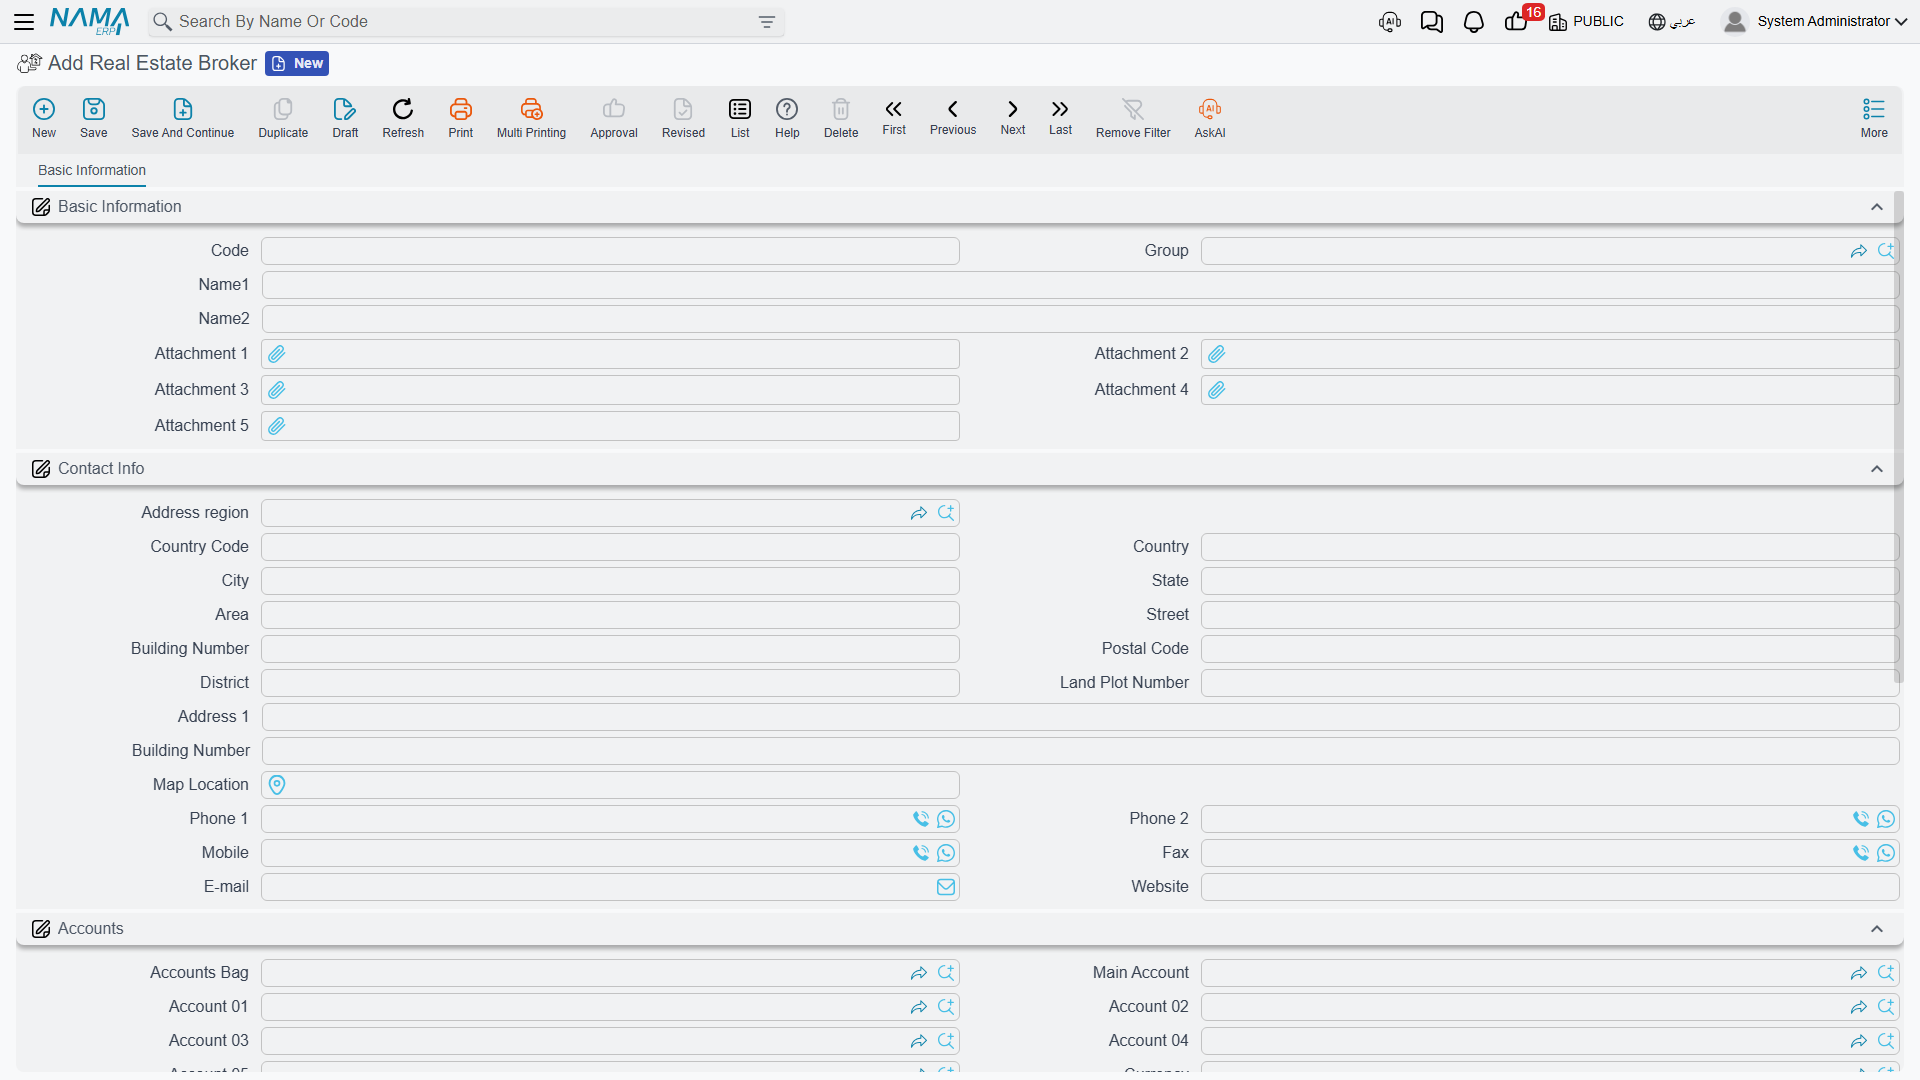1920x1080 pixels.
Task: Go to First record
Action: [894, 117]
